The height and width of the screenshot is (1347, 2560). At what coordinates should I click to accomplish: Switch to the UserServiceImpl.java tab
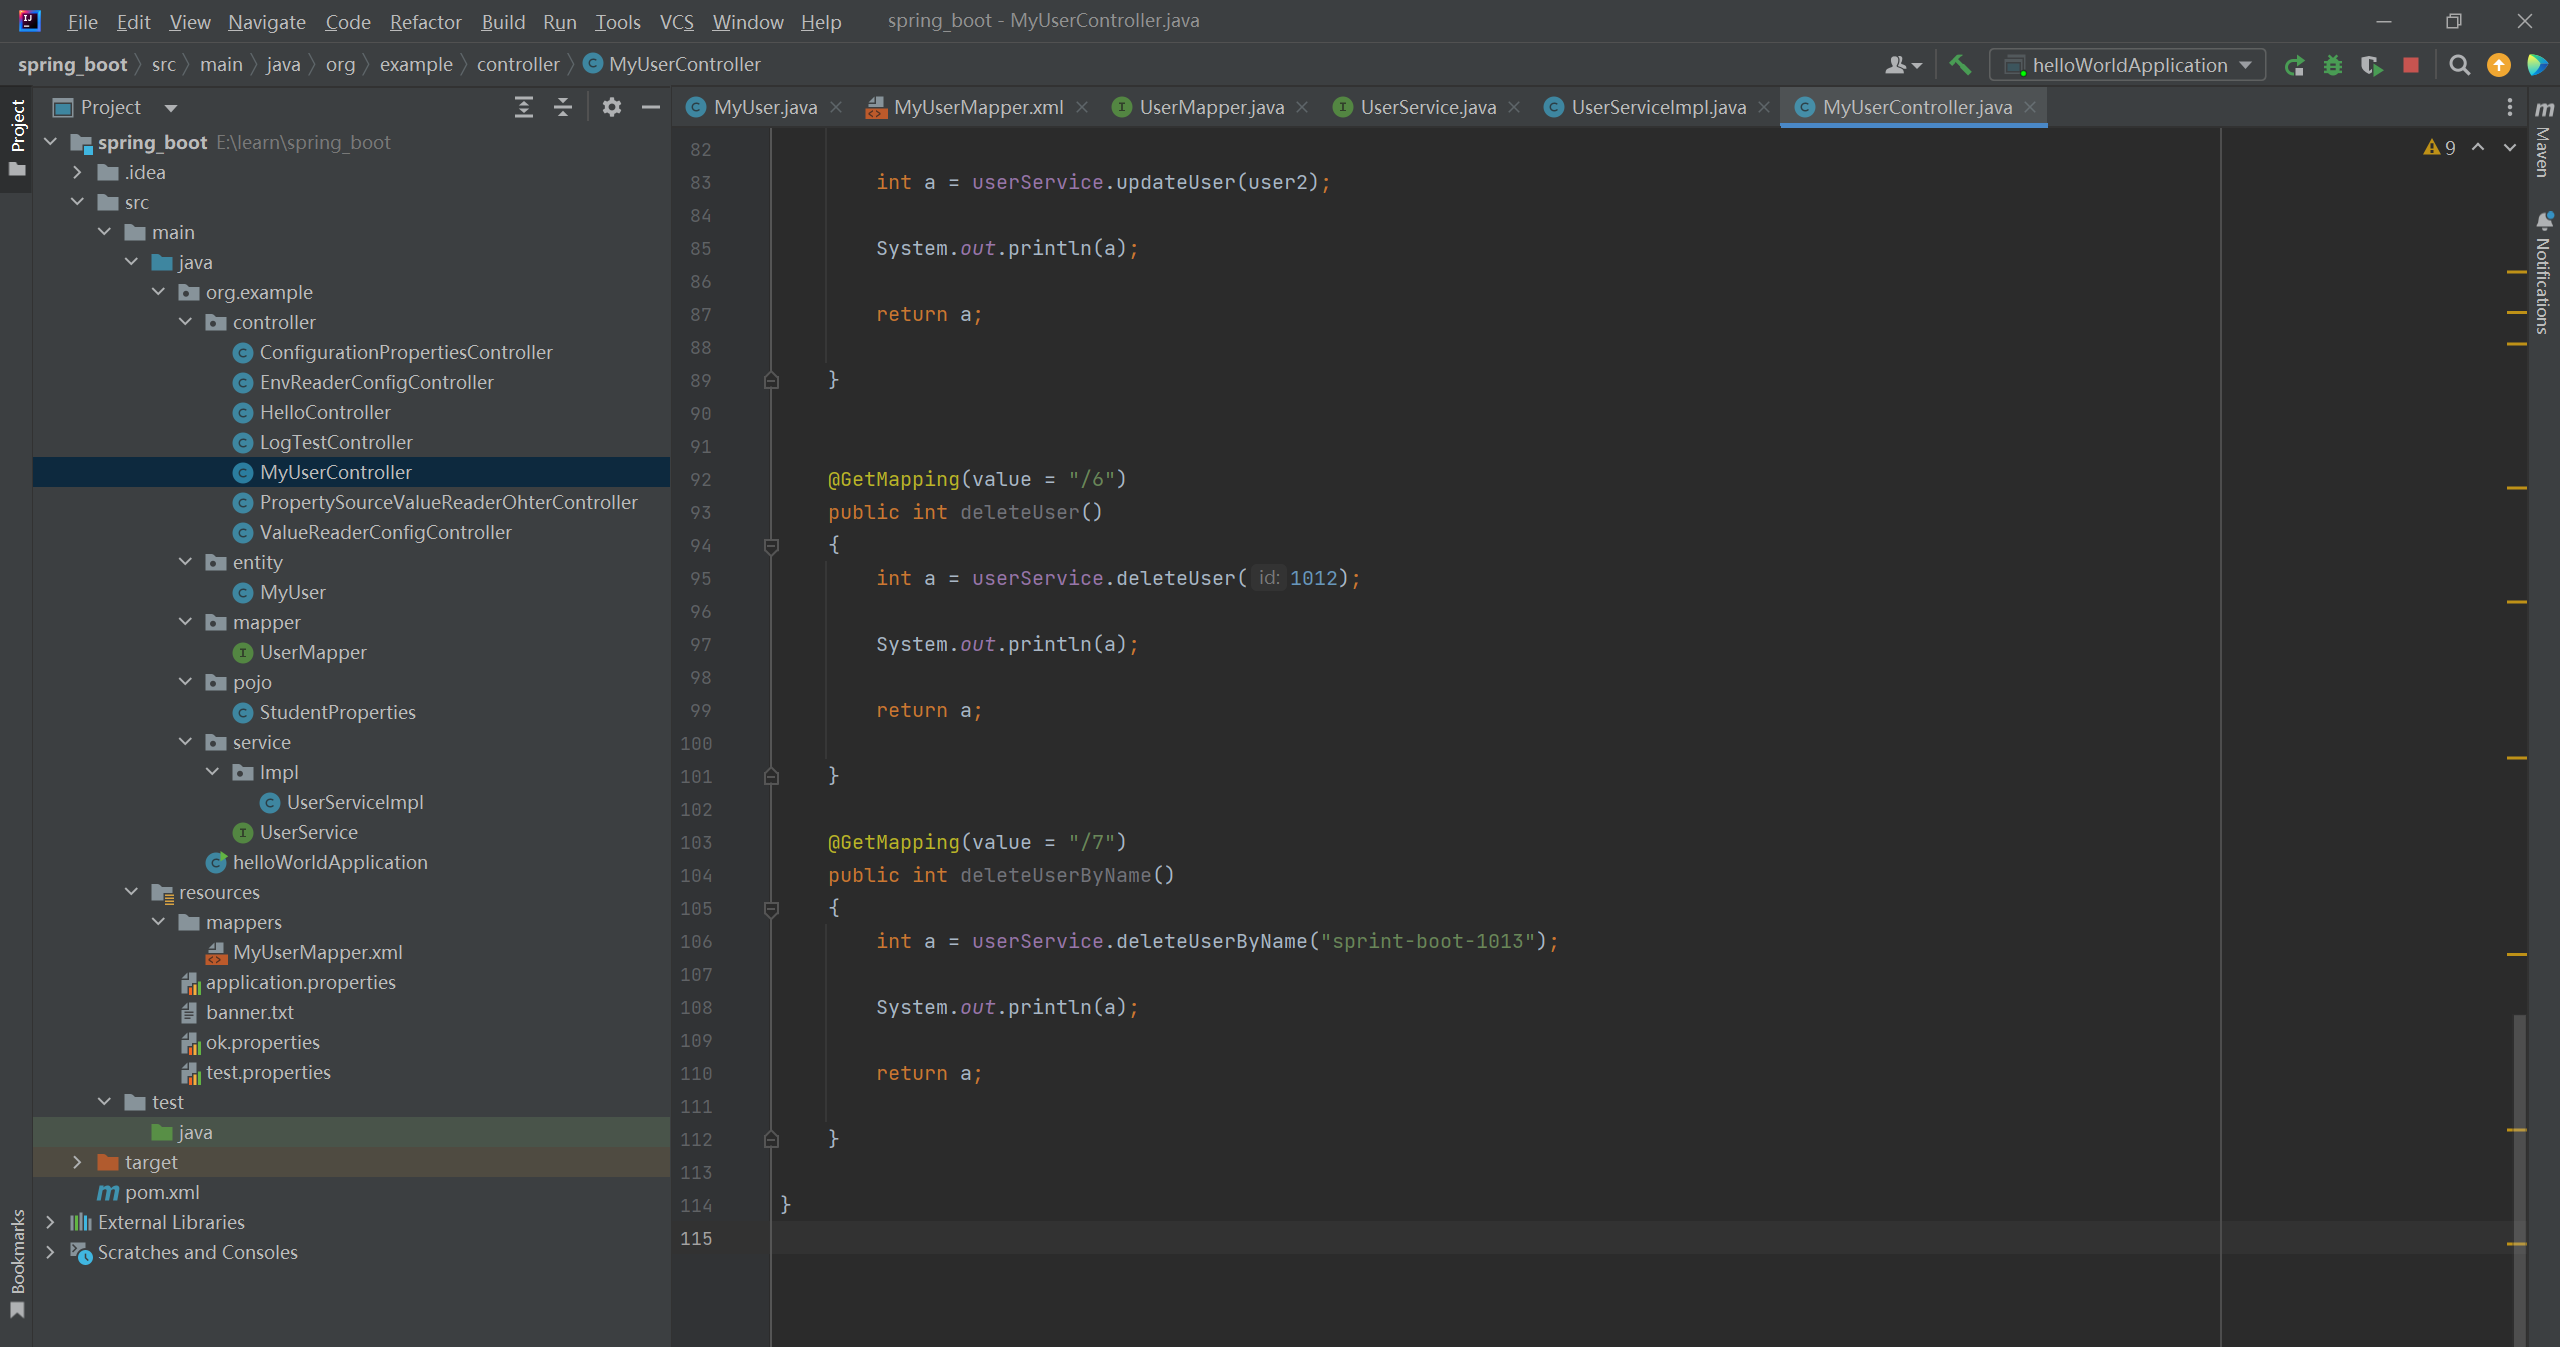(x=1657, y=107)
